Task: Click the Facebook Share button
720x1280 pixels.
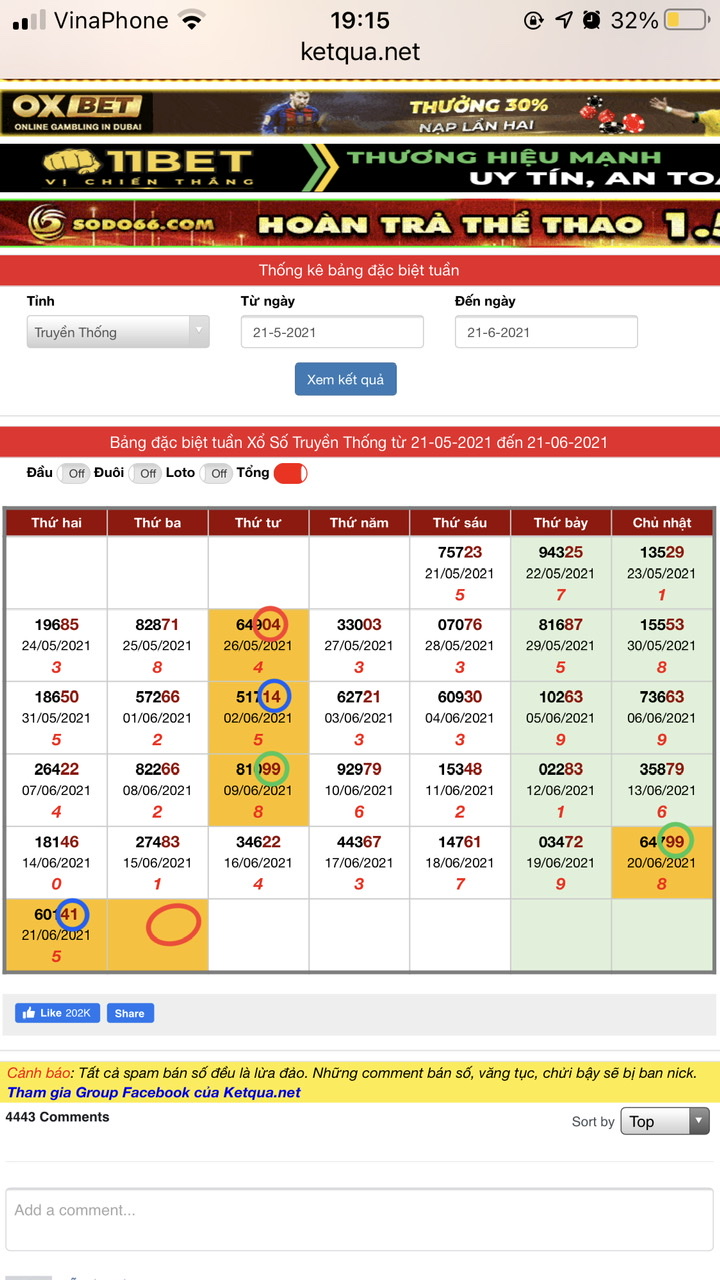Action: coord(130,1013)
